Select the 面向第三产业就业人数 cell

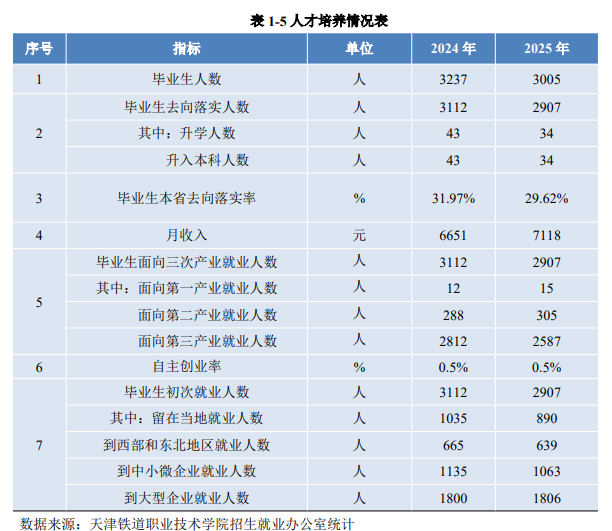click(187, 341)
